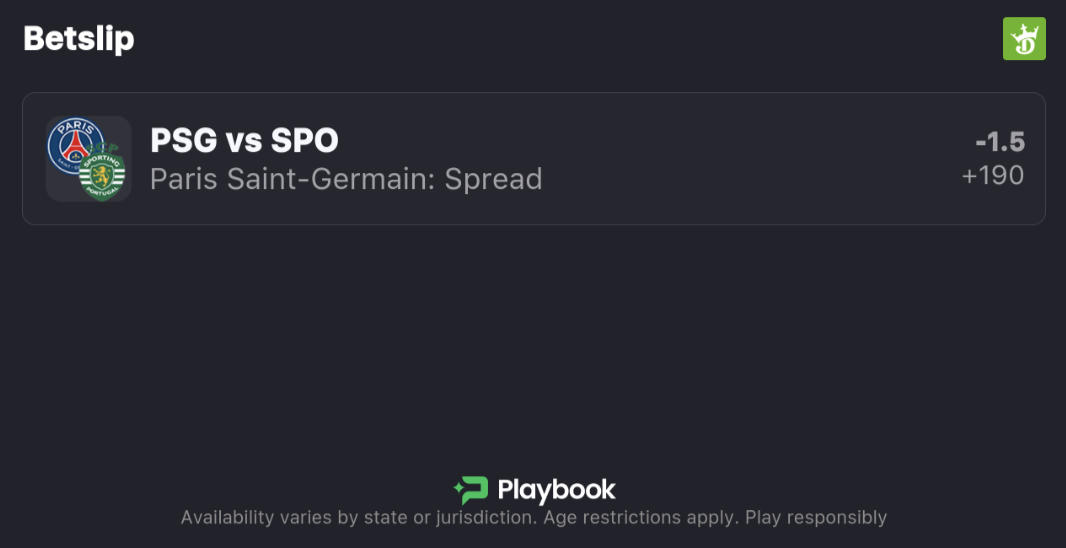
Task: Click "Availability varies by state or jurisdiction" text
Action: [x=358, y=518]
